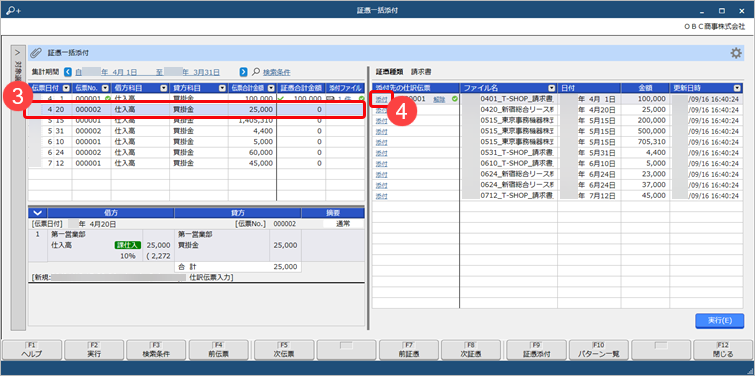Open the 更新日時 column filter dropdown
Screen dimensions: 755x376
(x=737, y=88)
